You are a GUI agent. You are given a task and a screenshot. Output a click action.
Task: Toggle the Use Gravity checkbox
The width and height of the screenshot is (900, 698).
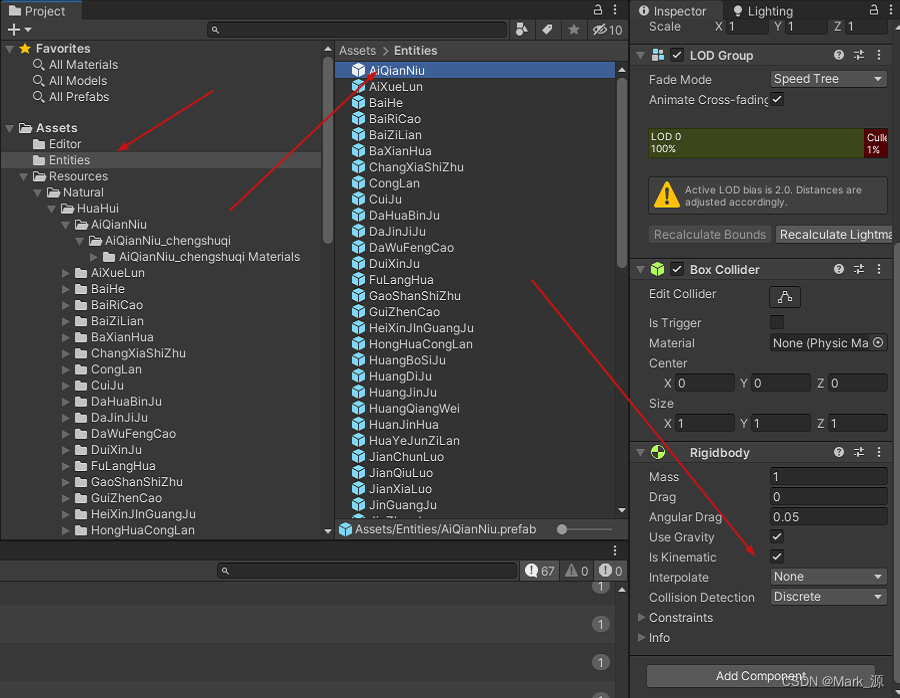777,537
